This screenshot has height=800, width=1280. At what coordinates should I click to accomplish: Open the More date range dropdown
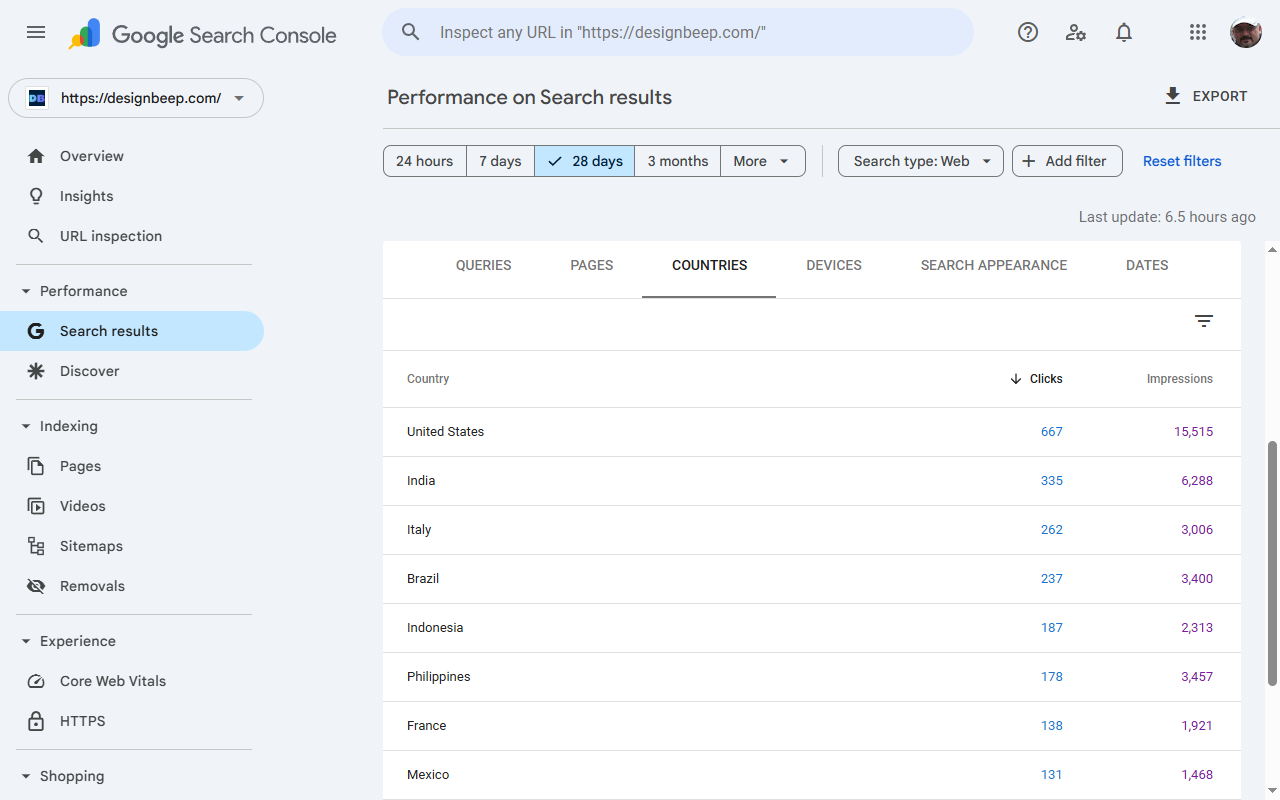762,161
